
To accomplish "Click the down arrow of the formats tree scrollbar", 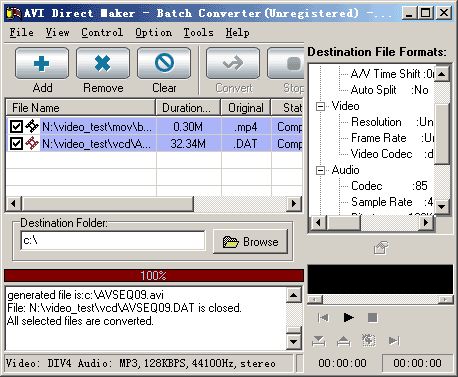I will 442,207.
